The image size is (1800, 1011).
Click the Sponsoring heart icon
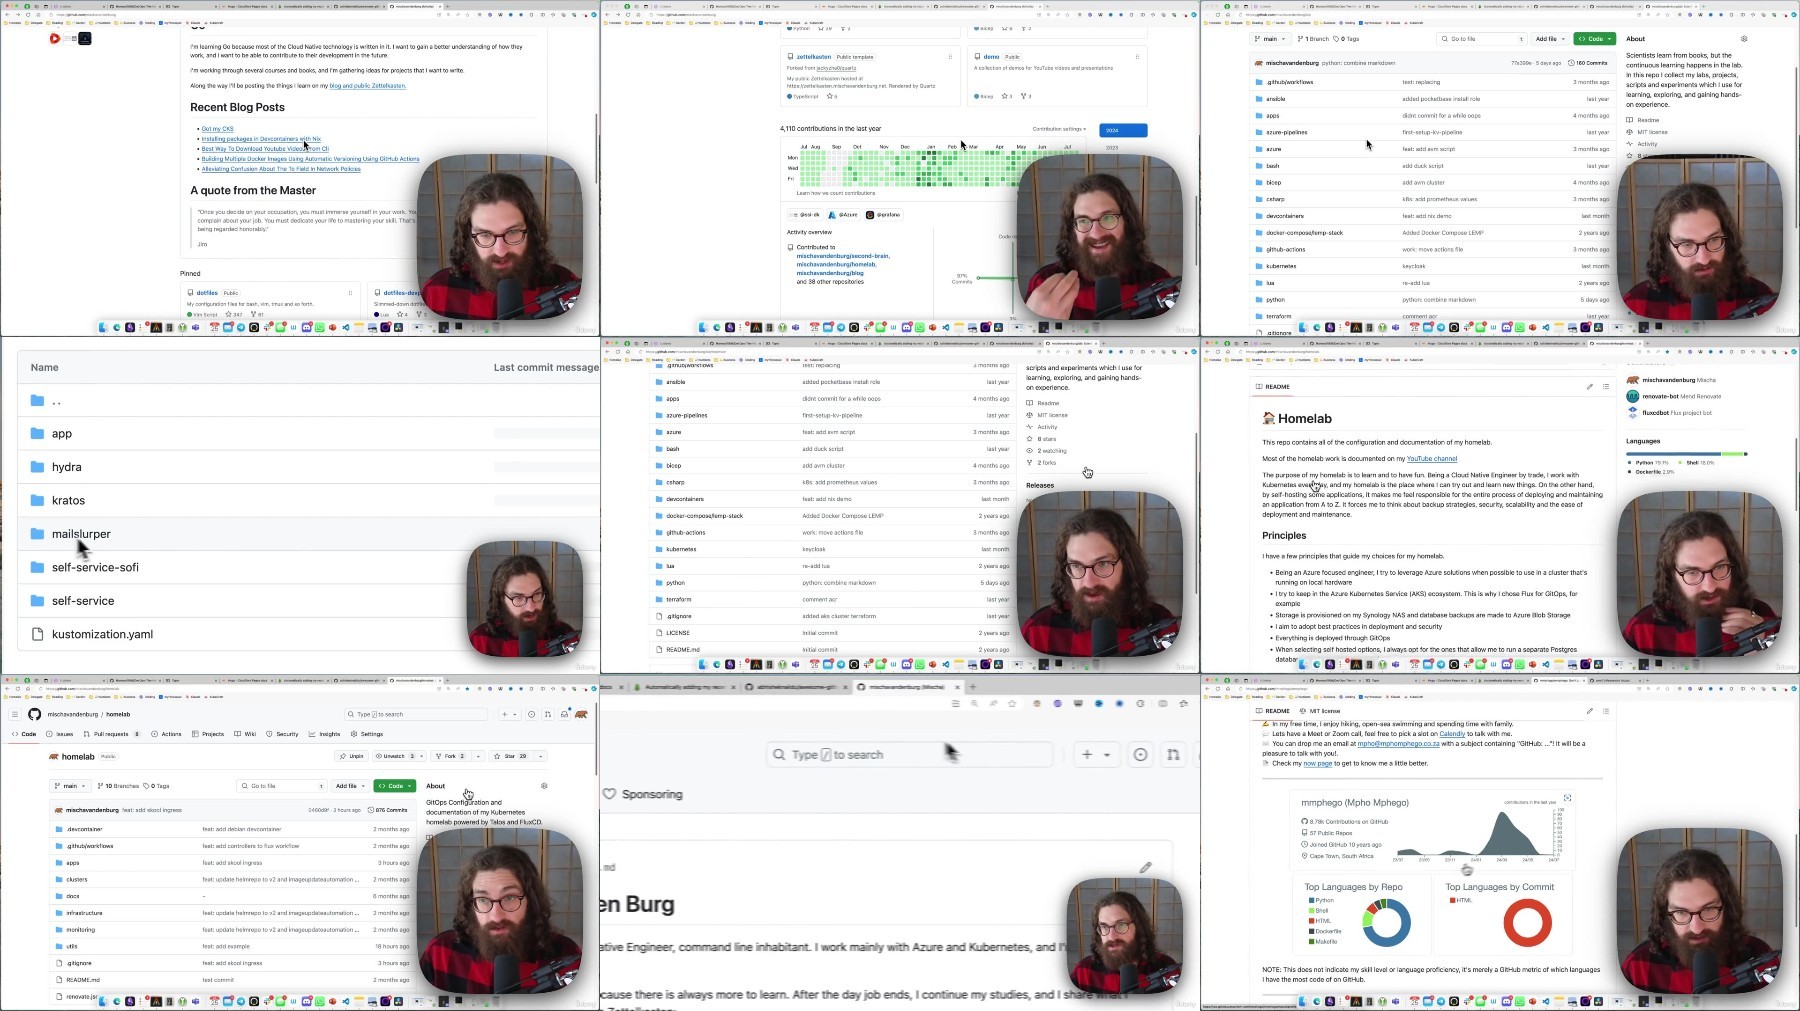[x=610, y=794]
